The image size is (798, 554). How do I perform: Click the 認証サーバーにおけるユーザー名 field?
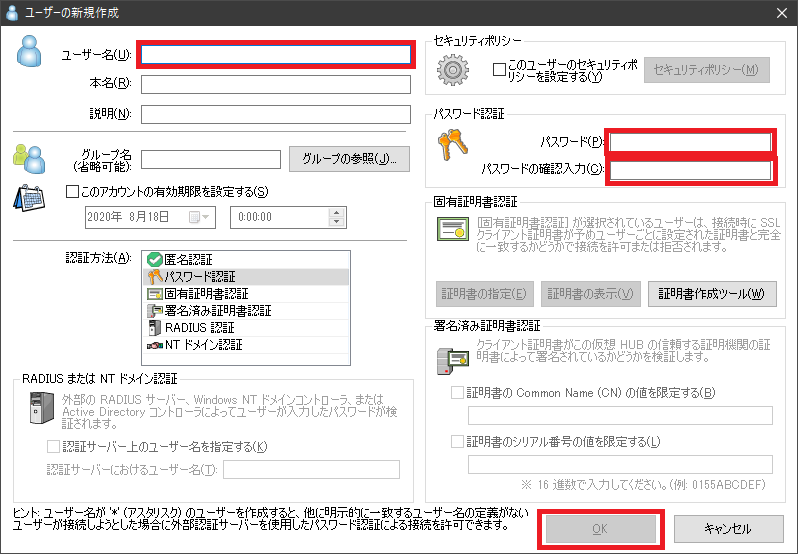tap(311, 469)
